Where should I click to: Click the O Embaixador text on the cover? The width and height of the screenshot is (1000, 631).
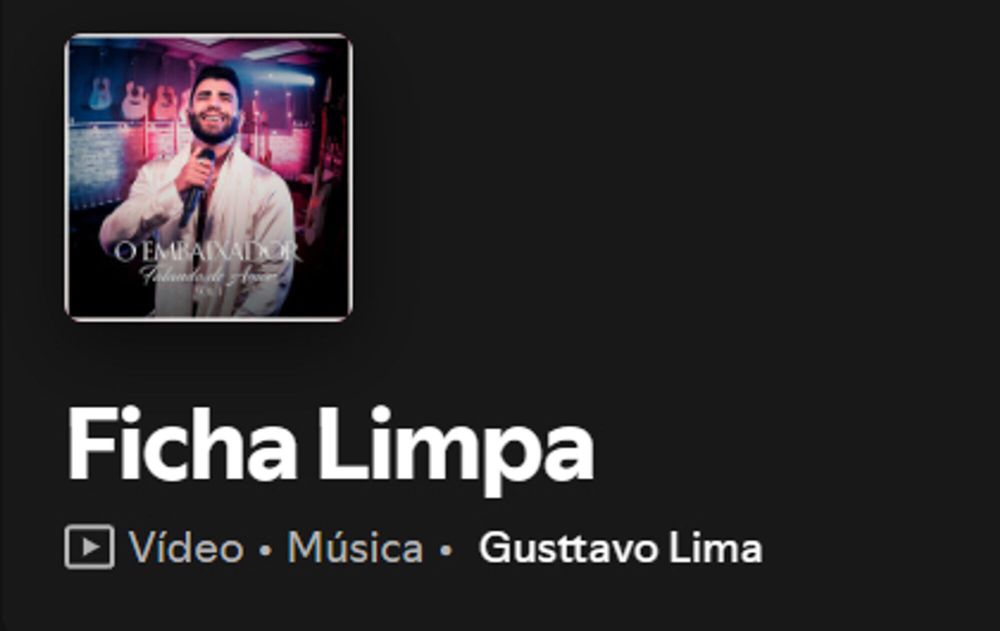(x=207, y=252)
